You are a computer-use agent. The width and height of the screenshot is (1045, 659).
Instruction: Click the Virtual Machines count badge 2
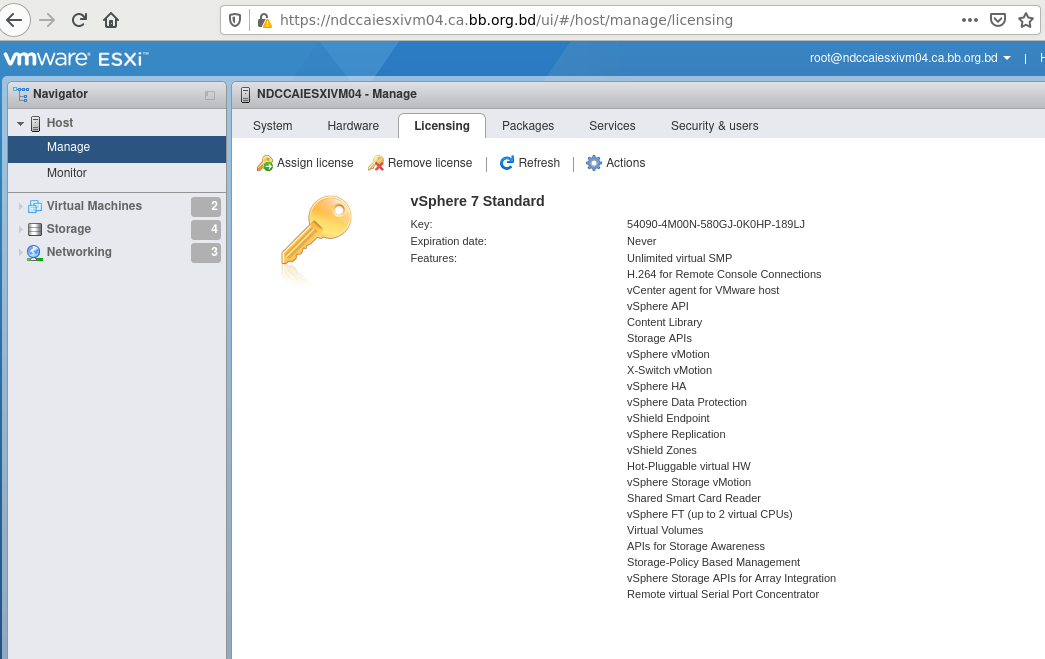click(206, 207)
